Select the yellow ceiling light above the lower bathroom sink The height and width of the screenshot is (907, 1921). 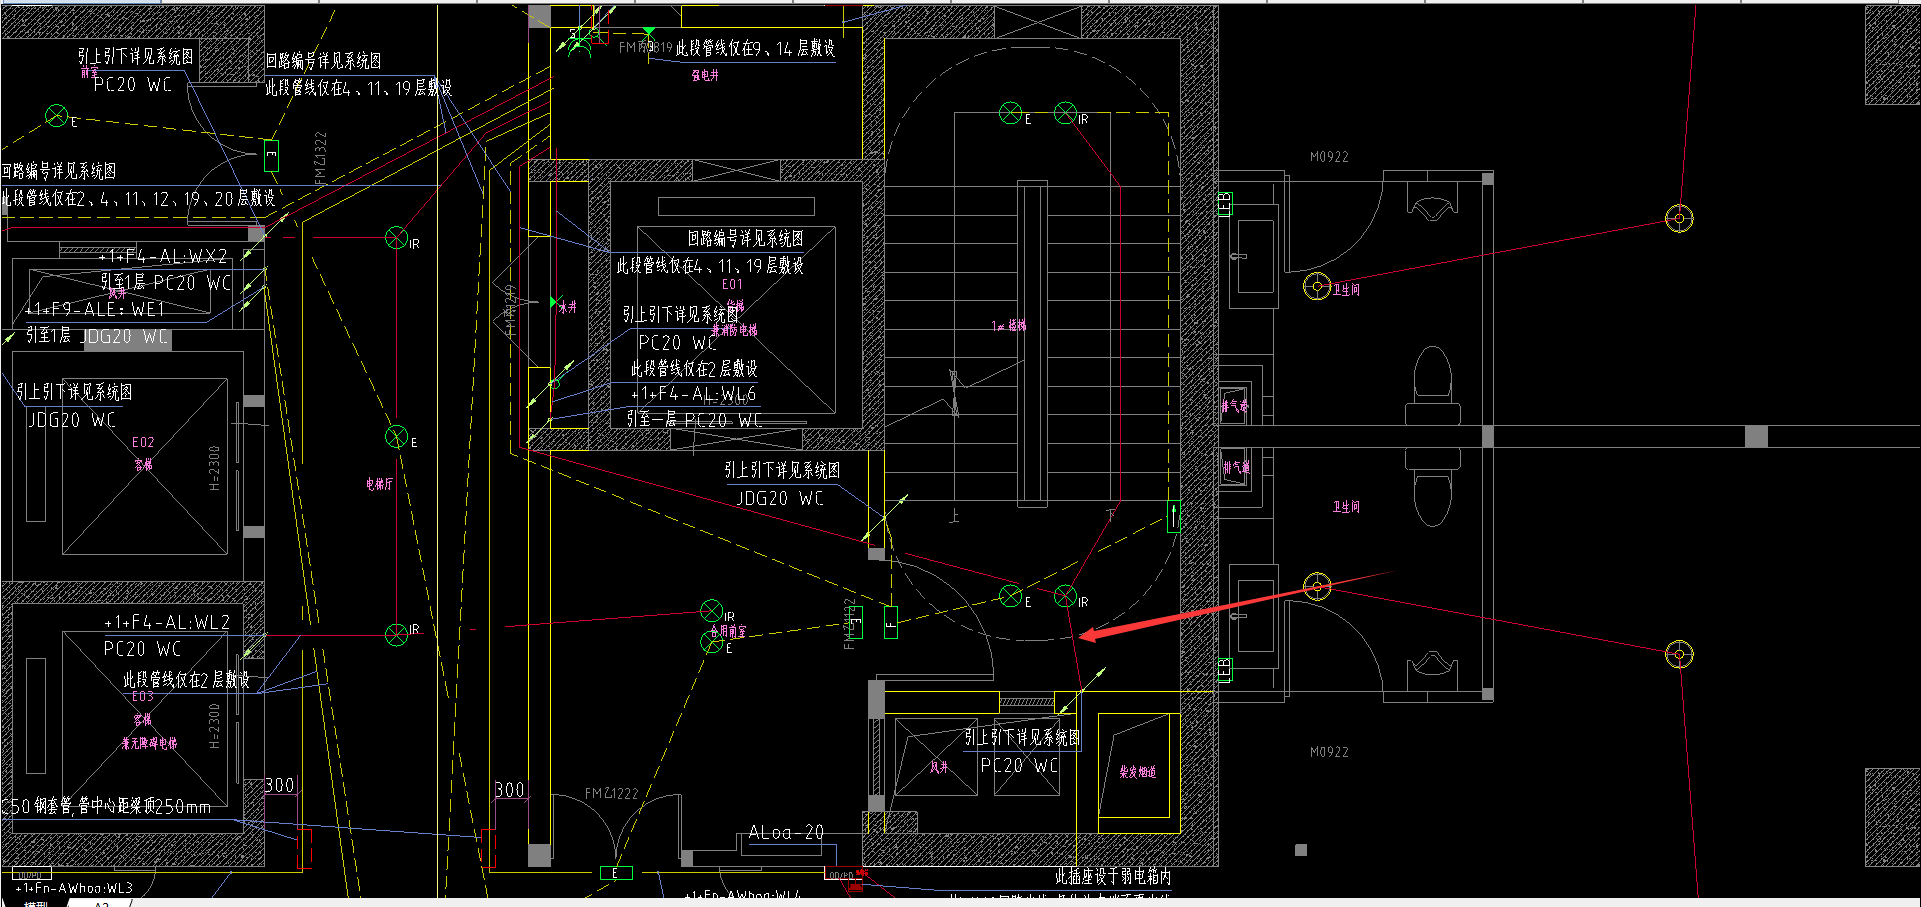point(1317,586)
